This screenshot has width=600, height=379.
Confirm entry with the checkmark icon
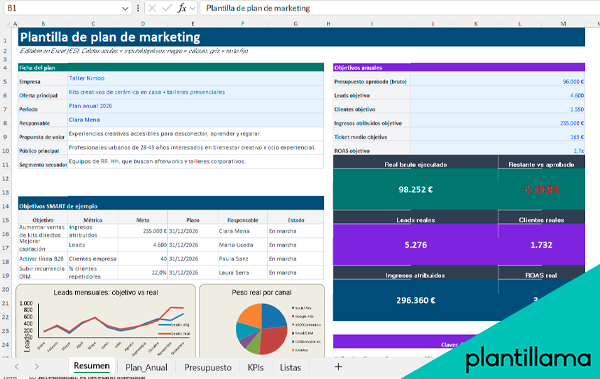click(167, 8)
